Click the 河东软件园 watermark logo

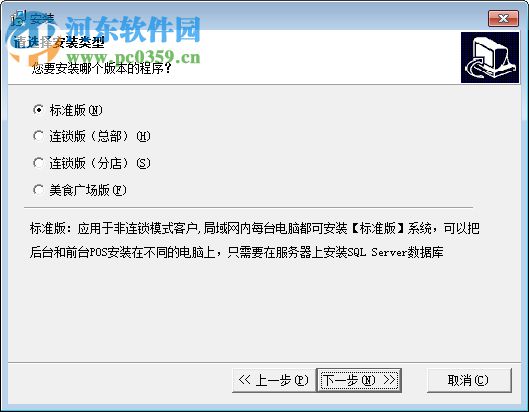pyautogui.click(x=133, y=29)
